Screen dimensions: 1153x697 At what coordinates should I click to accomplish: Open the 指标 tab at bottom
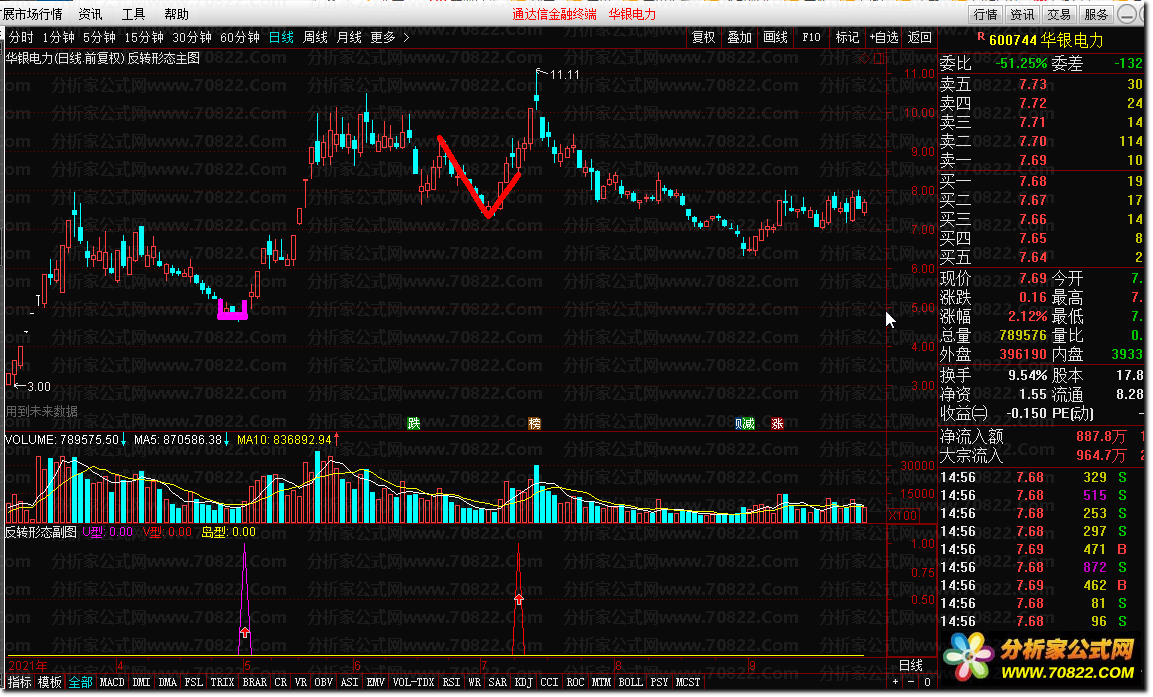point(20,682)
